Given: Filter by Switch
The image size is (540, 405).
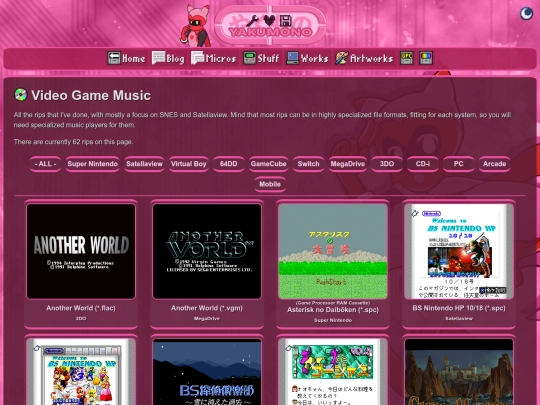Looking at the screenshot, I should coord(309,164).
